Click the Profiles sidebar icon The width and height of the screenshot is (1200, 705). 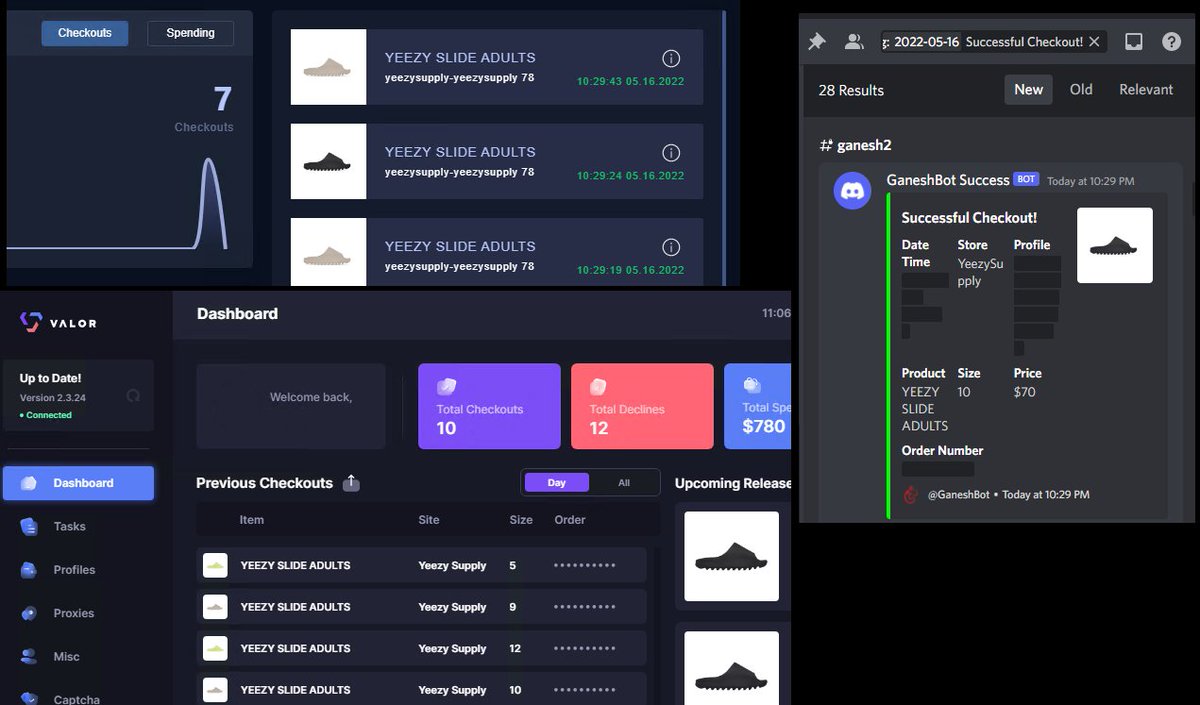[29, 570]
